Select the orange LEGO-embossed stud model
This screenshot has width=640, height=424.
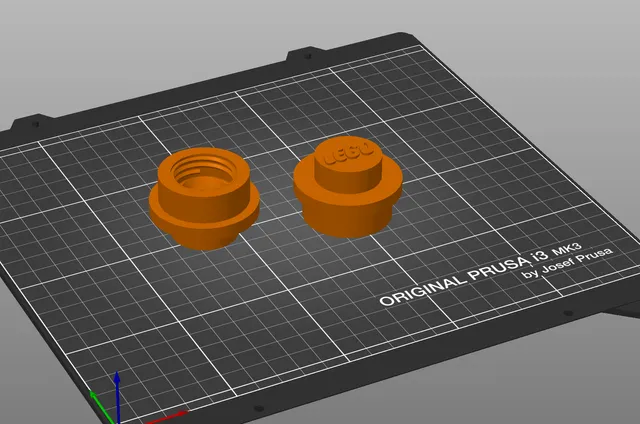tap(348, 187)
